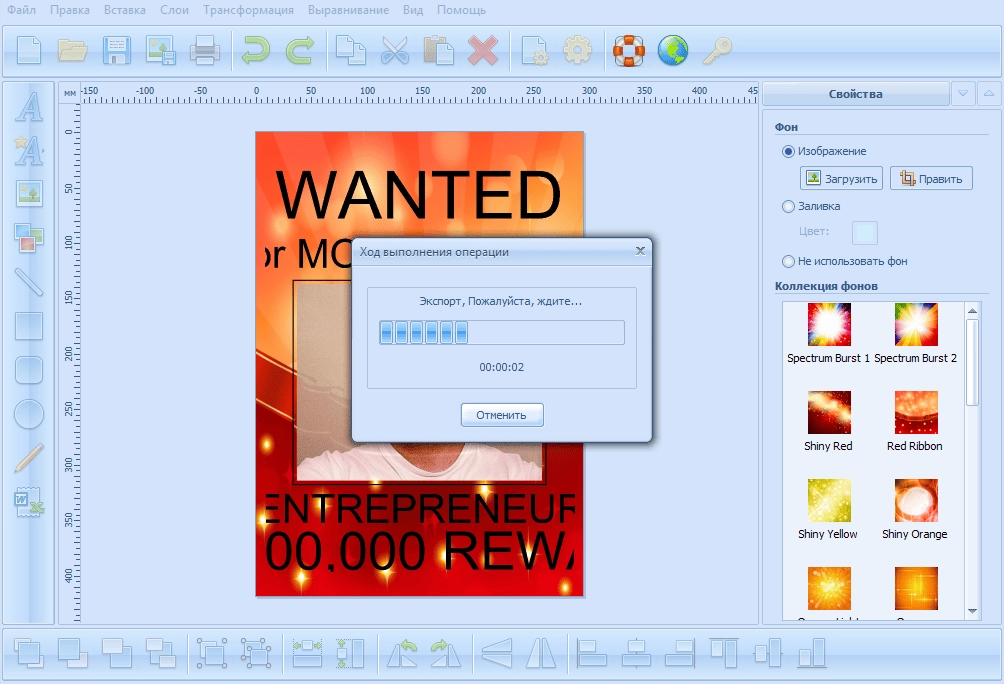Choose the Shiny Red background
Screen dimensions: 1004x684
click(829, 421)
